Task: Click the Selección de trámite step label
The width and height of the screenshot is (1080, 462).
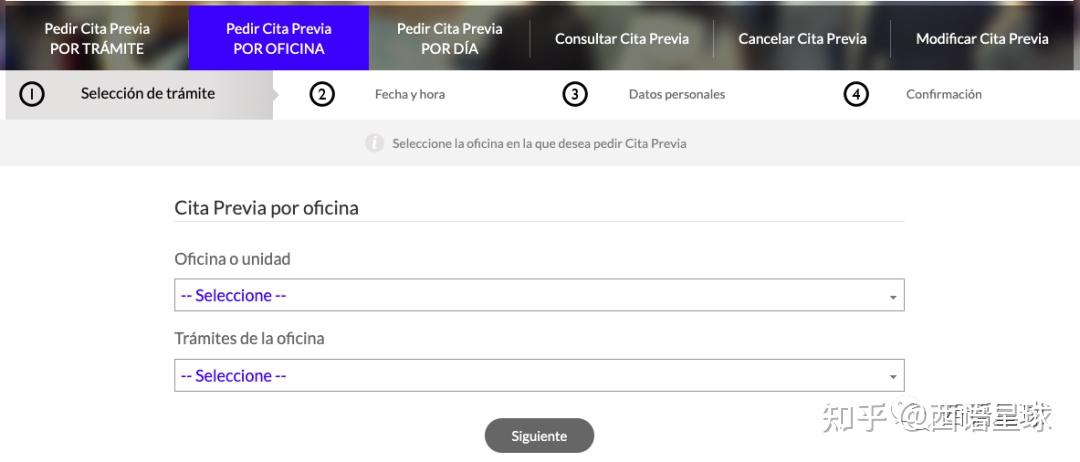Action: point(148,94)
